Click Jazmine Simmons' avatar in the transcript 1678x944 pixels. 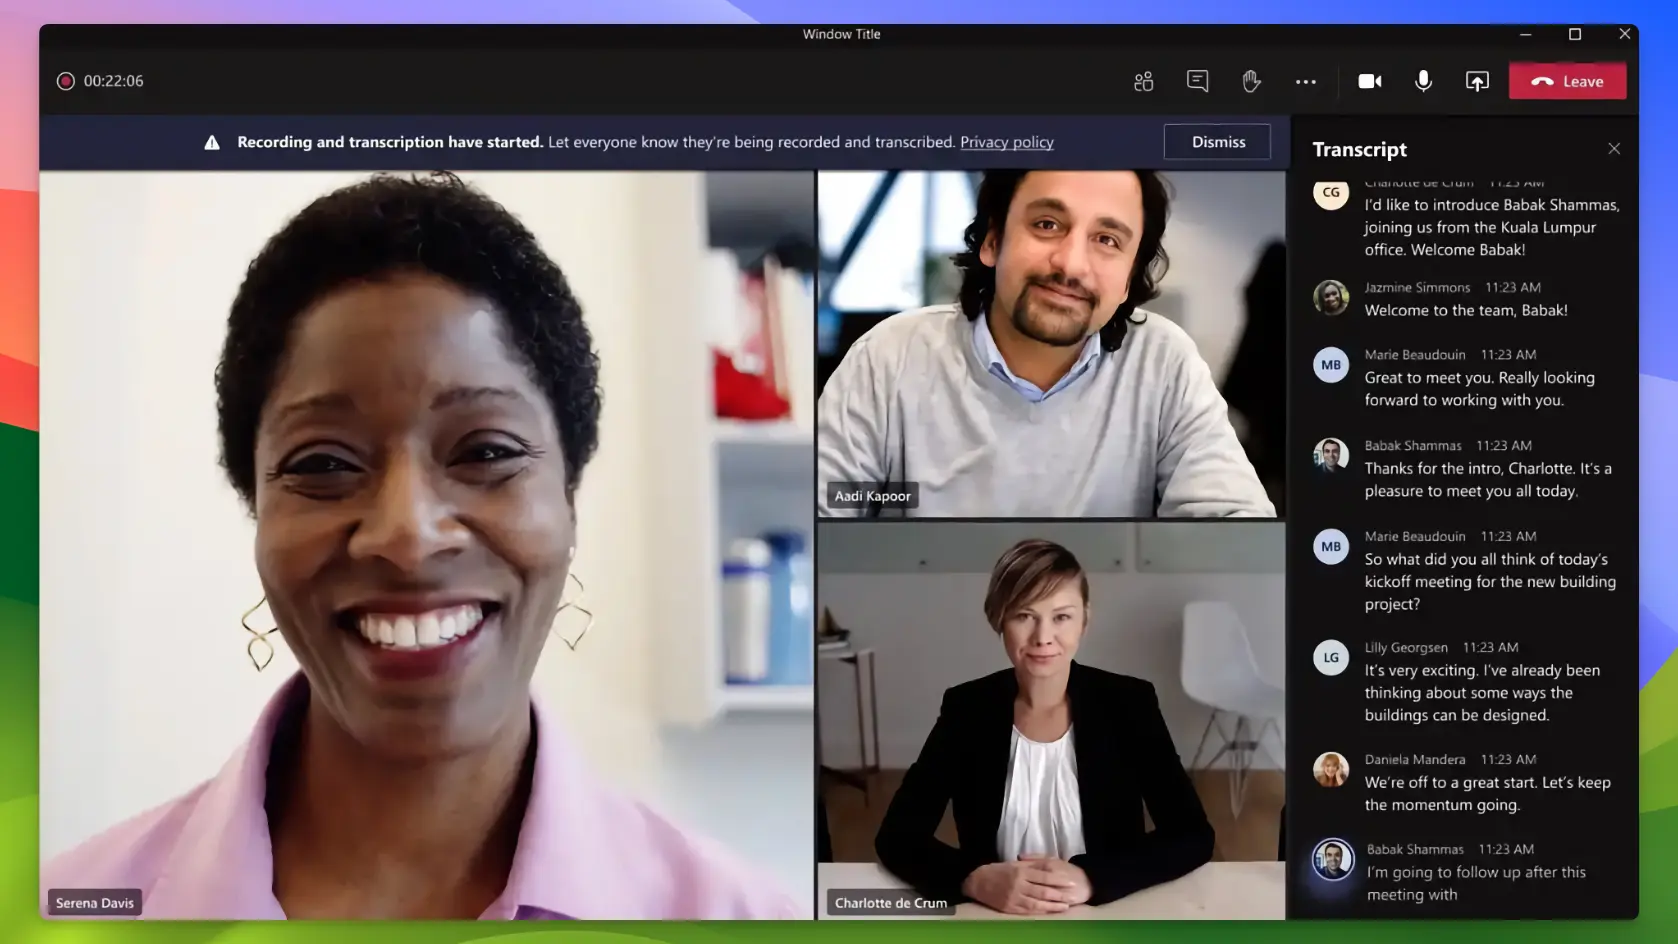coord(1331,297)
